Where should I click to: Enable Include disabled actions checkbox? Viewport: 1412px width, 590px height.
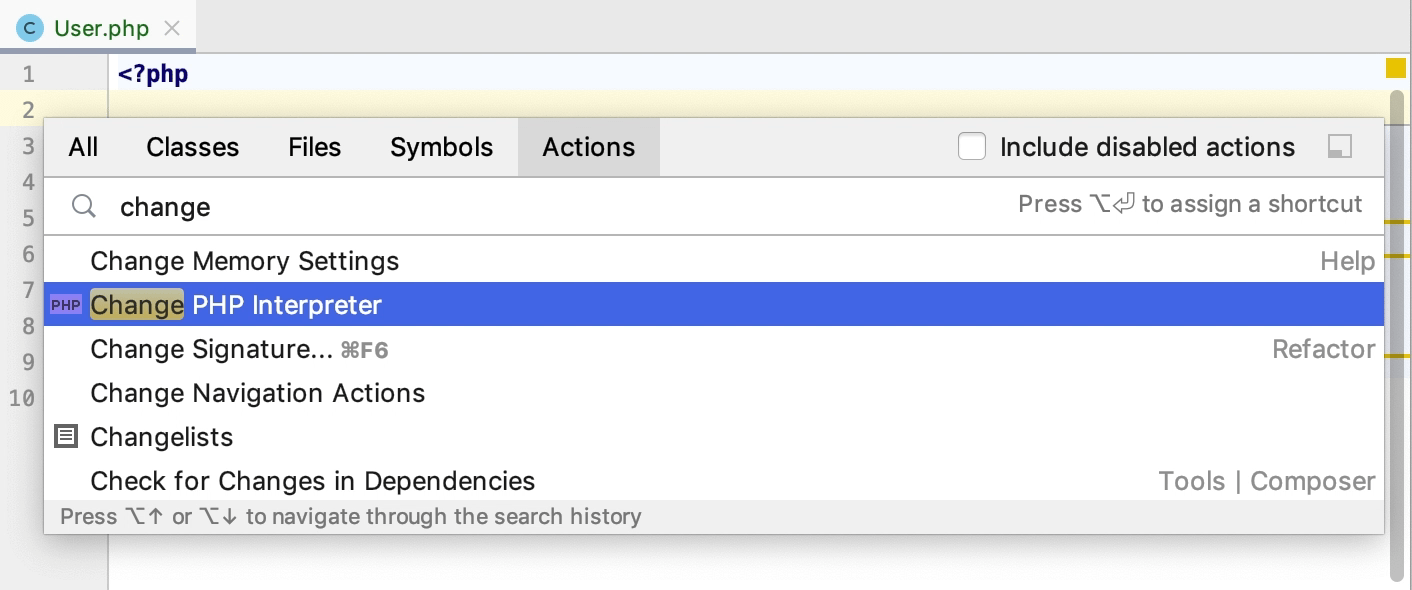(x=972, y=147)
